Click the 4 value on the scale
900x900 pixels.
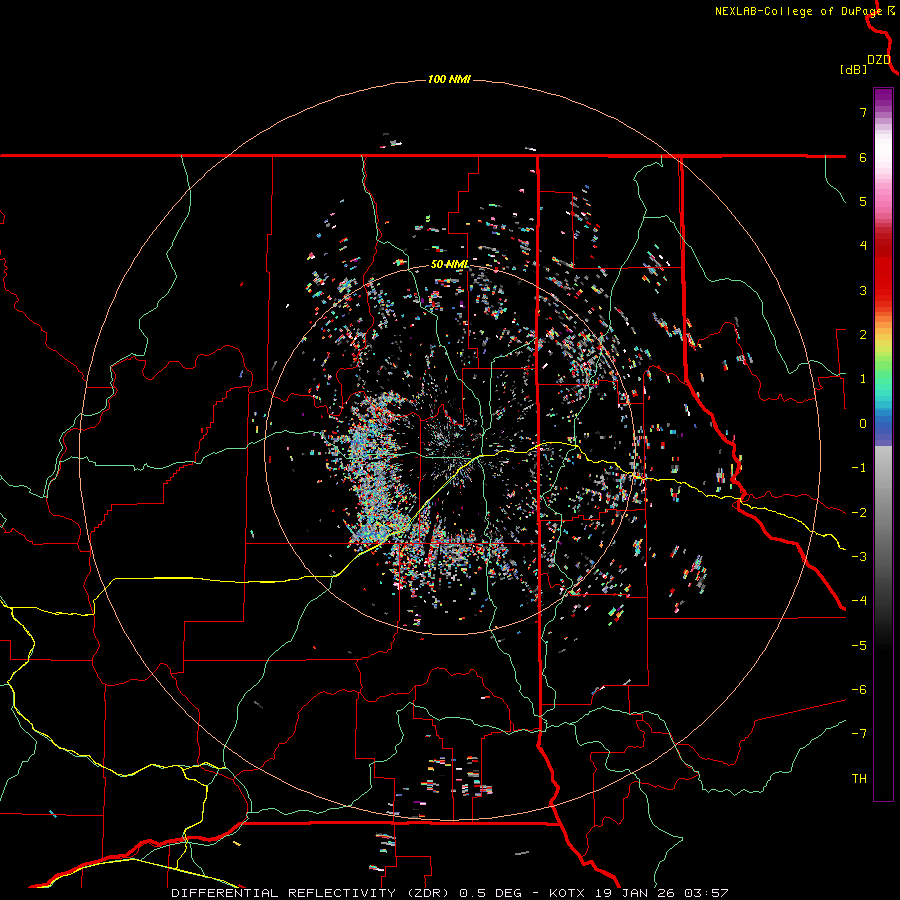point(863,246)
